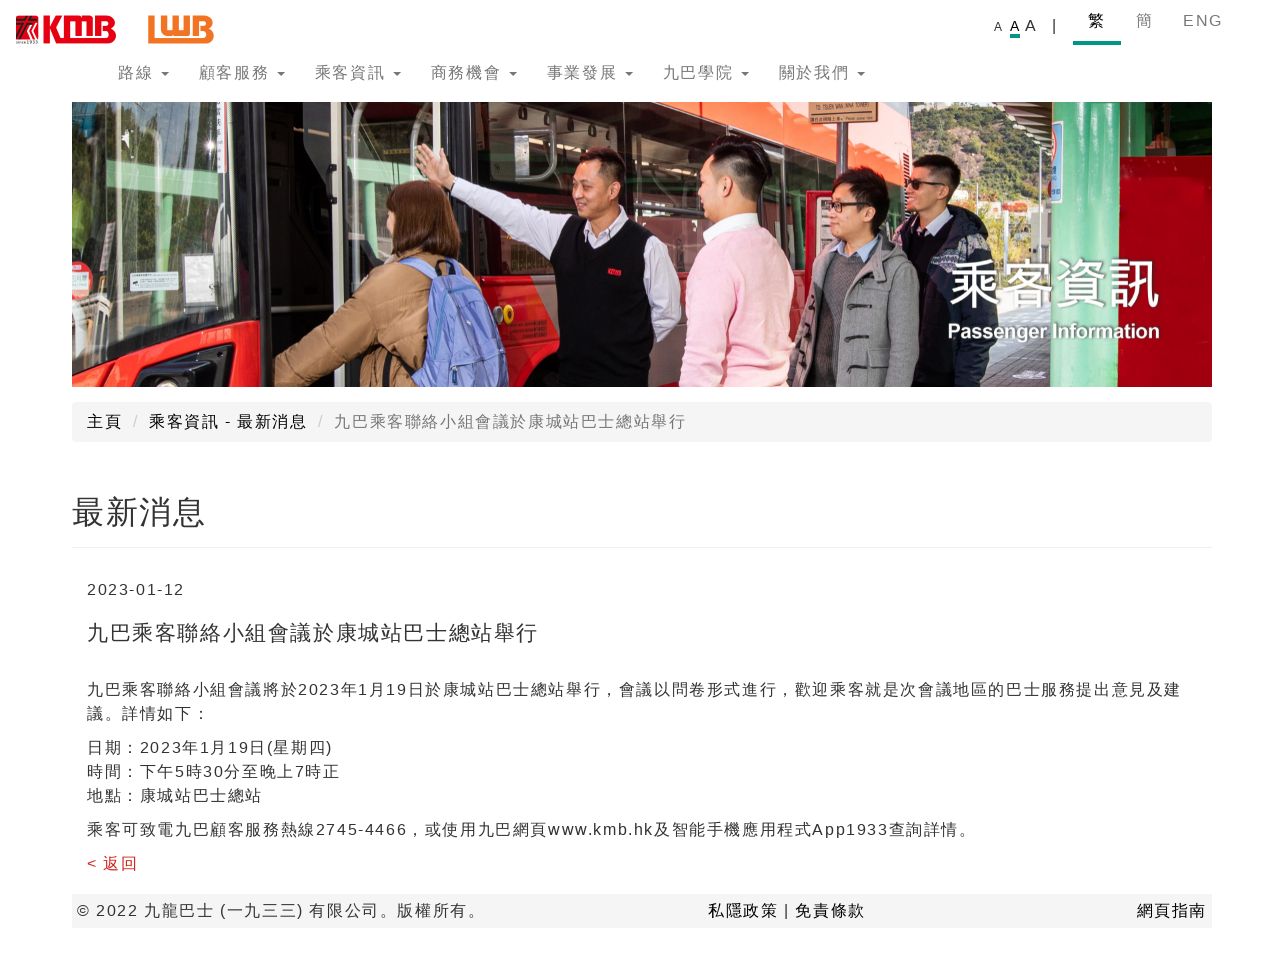
Task: Click the 最新消息 heading
Action: pos(138,512)
